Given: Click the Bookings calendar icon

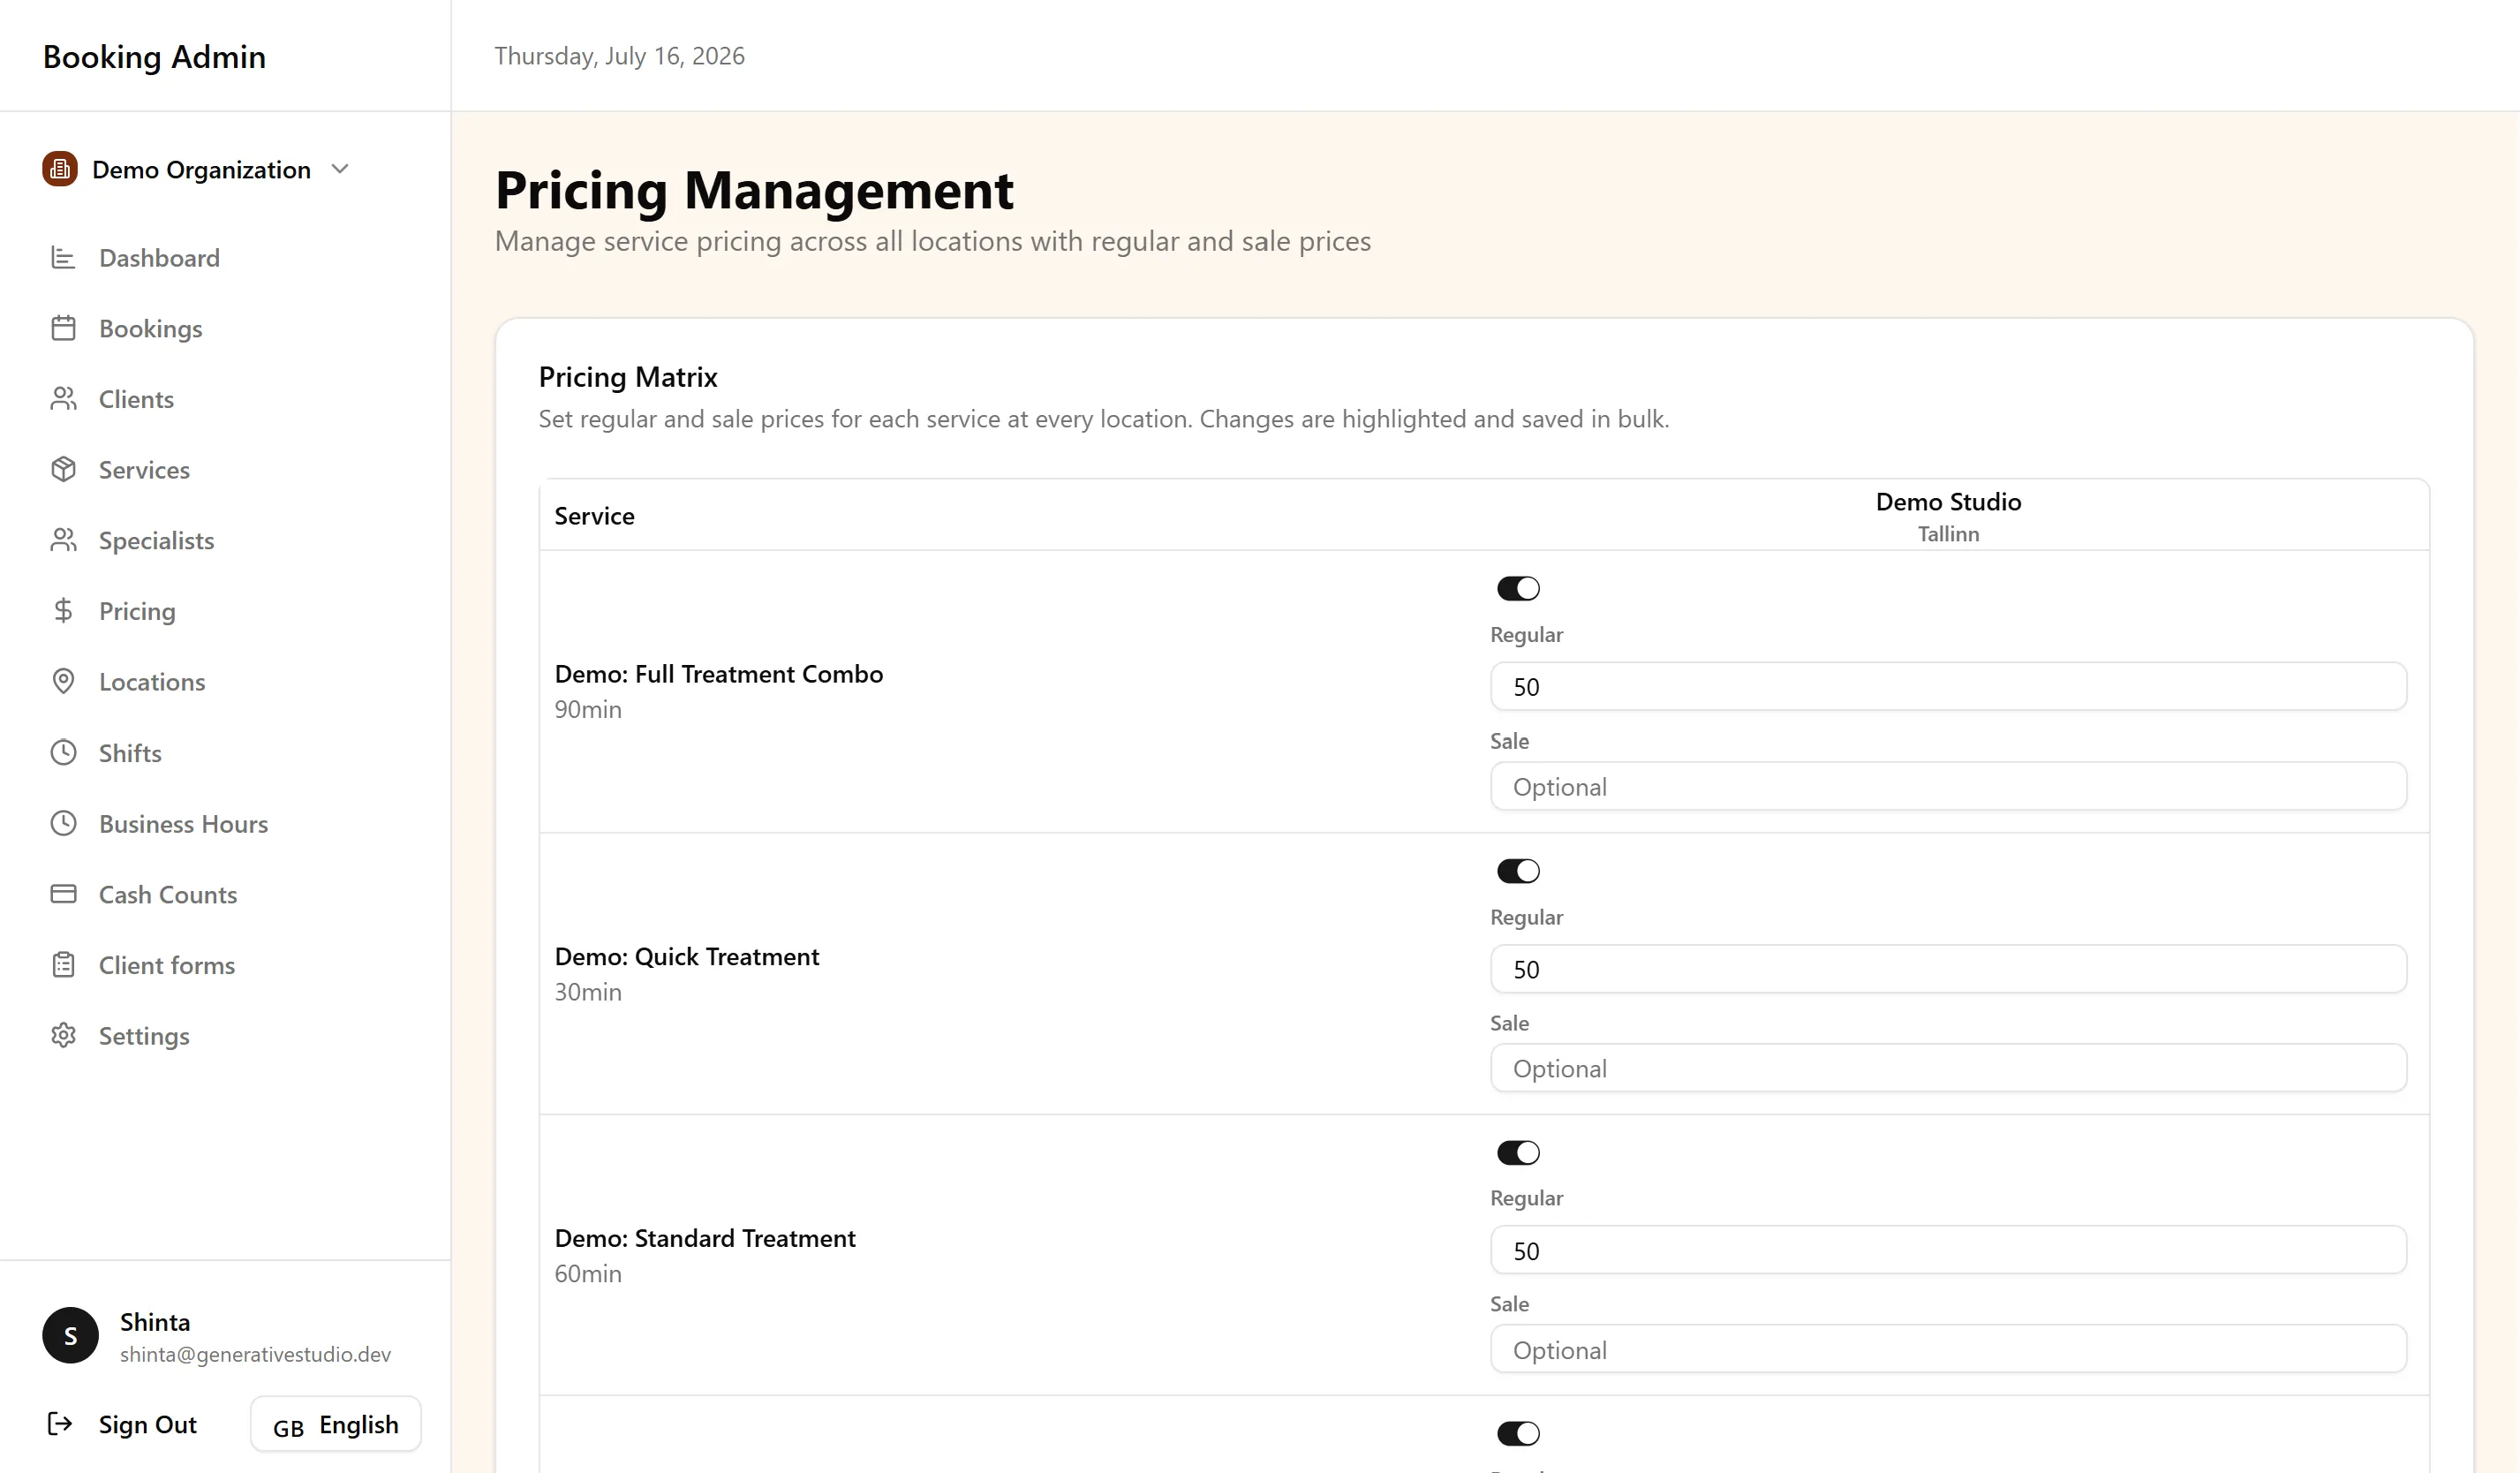Looking at the screenshot, I should coord(63,328).
